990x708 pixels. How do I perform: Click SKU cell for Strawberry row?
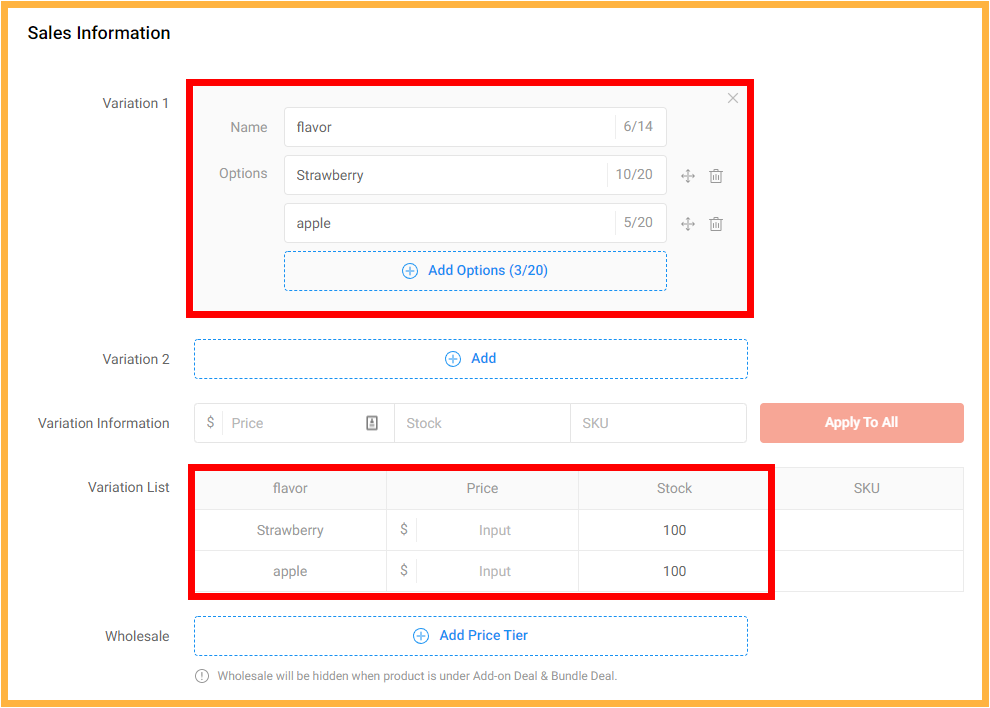point(867,531)
